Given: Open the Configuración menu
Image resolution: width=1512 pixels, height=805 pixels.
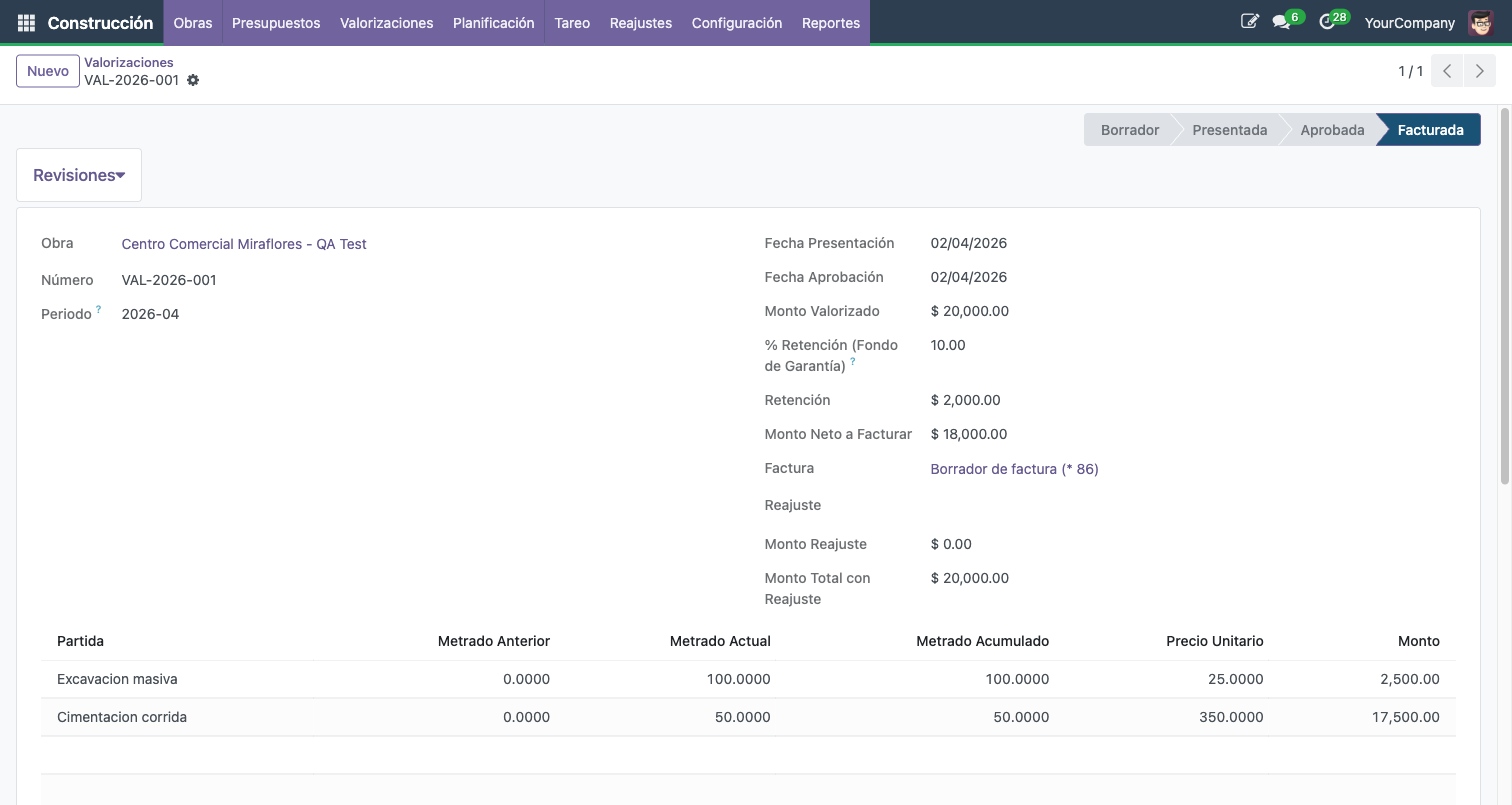Looking at the screenshot, I should tap(736, 22).
